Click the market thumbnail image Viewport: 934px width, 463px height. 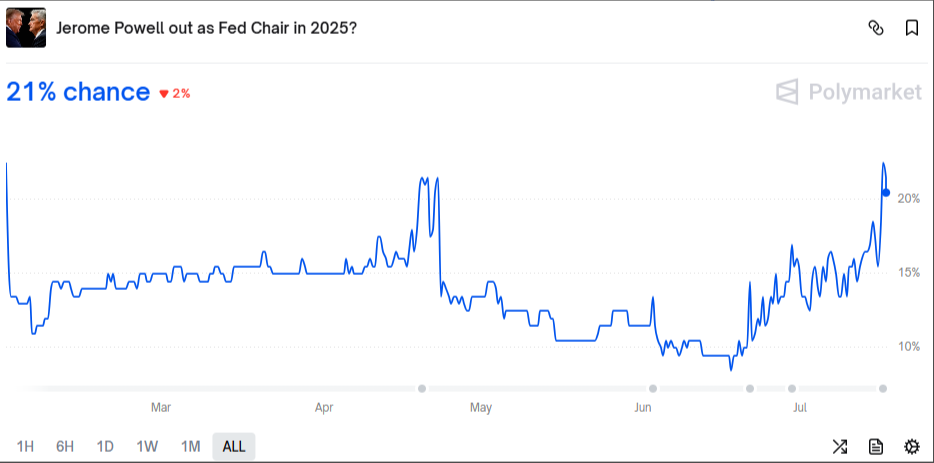point(26,28)
